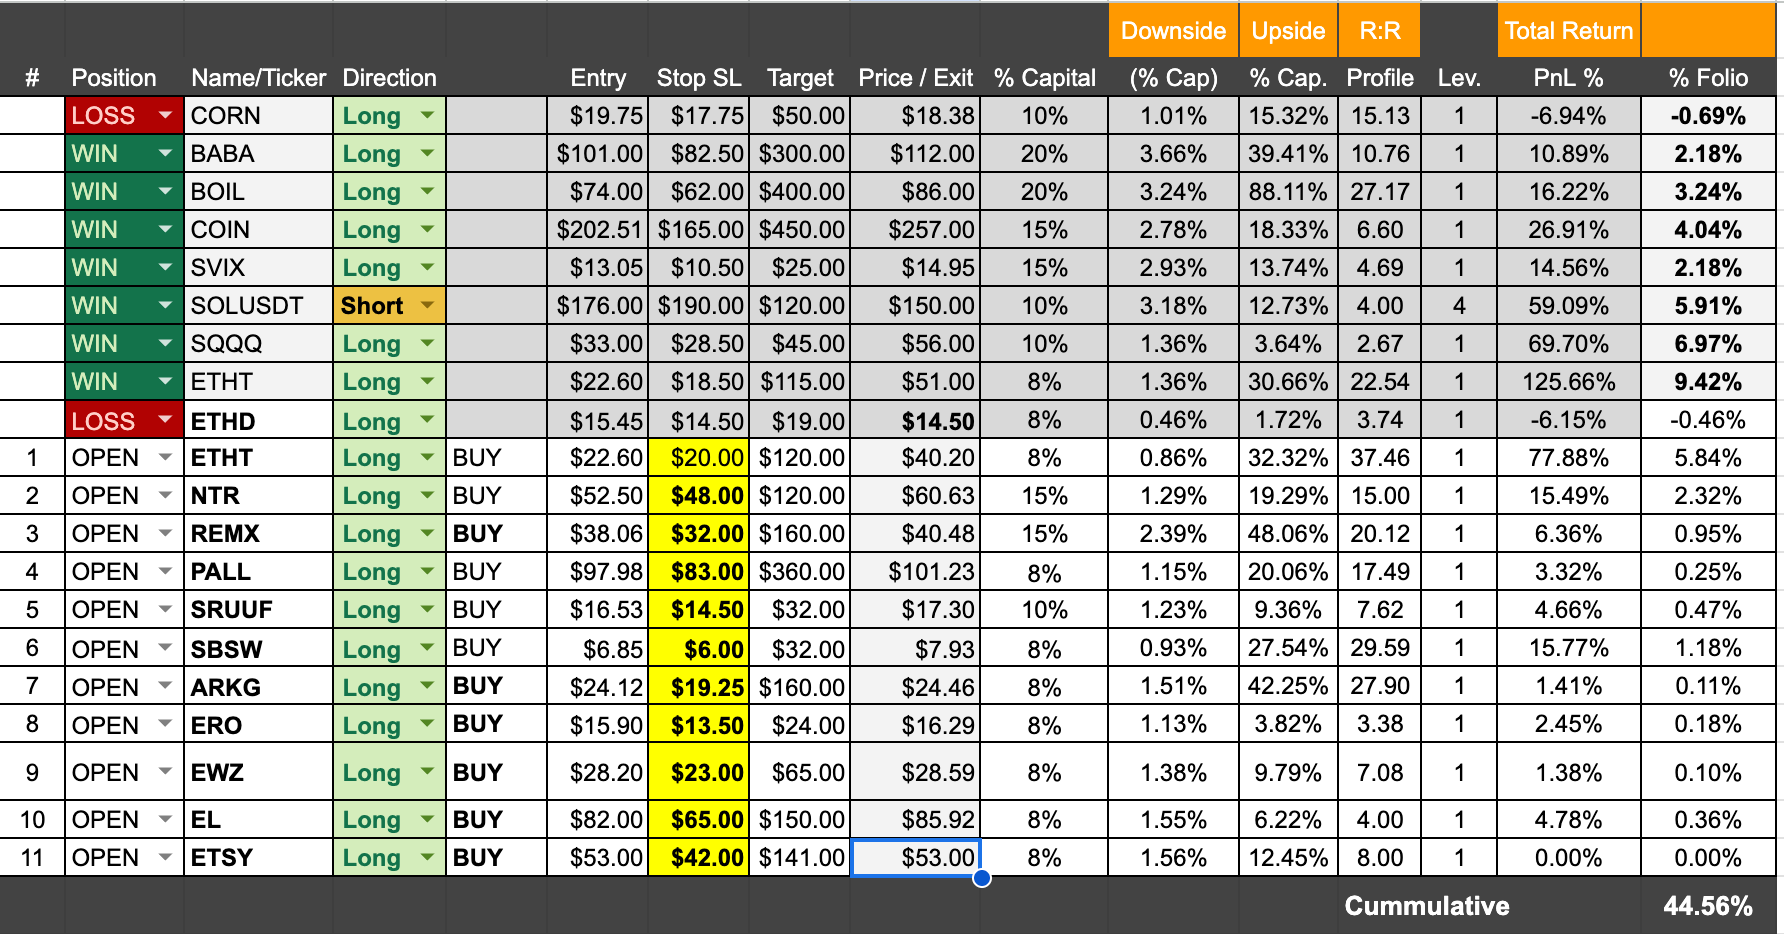This screenshot has height=934, width=1784.
Task: Expand the Direction dropdown in PALL row
Action: pos(428,571)
